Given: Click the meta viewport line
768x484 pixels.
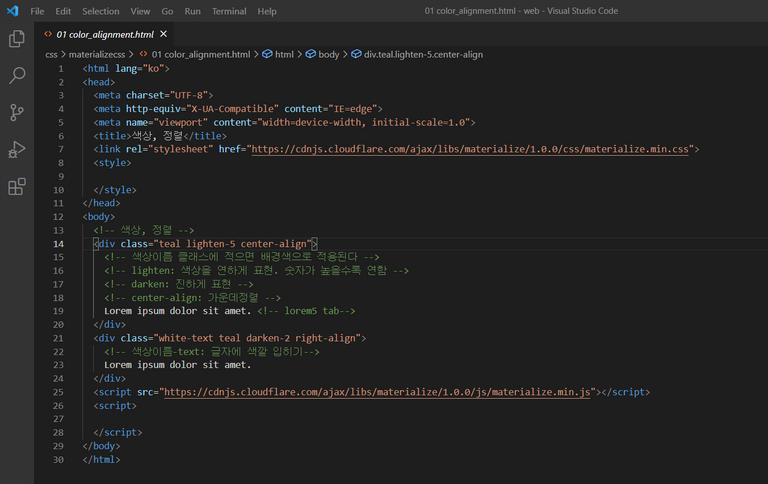Looking at the screenshot, I should coord(284,122).
